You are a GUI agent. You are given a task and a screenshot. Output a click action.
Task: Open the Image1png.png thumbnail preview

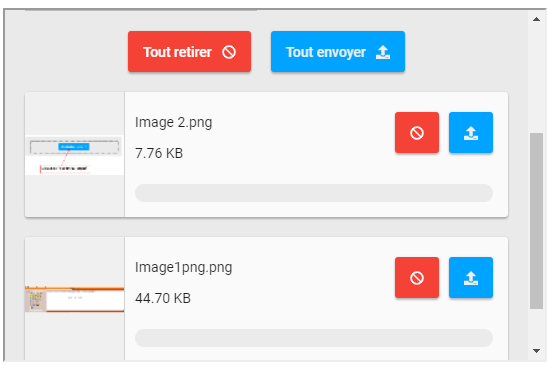point(74,299)
